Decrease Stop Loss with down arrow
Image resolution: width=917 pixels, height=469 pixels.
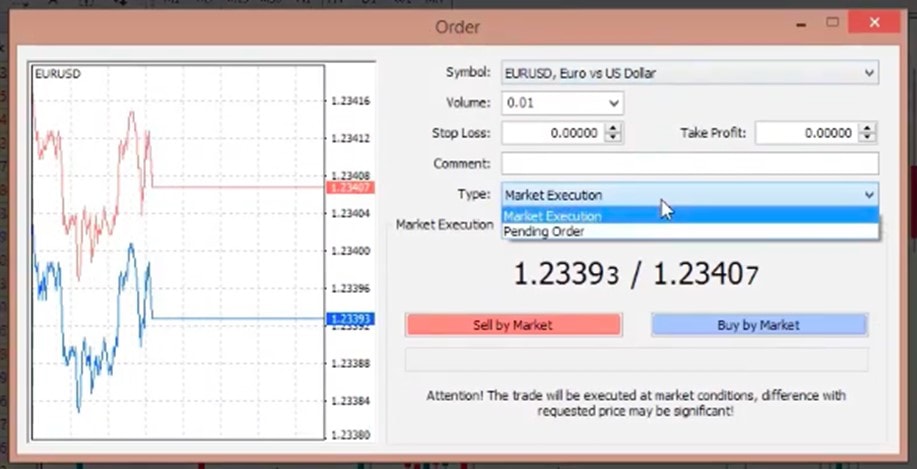click(x=613, y=138)
